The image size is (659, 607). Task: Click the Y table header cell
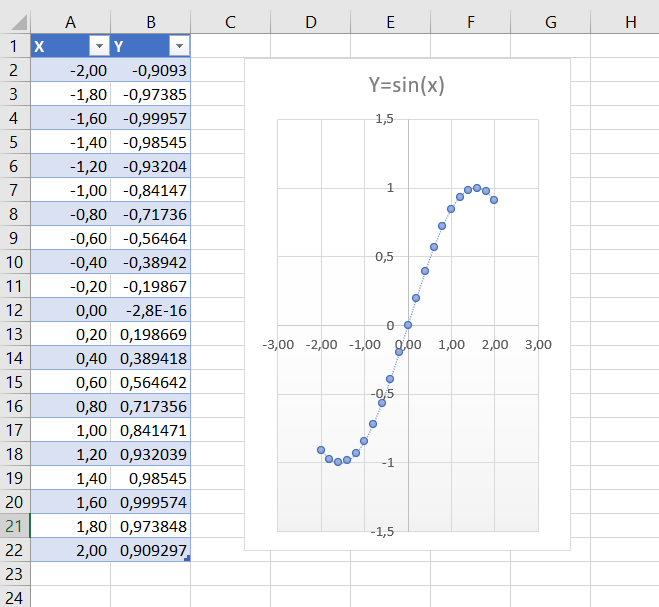coord(150,46)
